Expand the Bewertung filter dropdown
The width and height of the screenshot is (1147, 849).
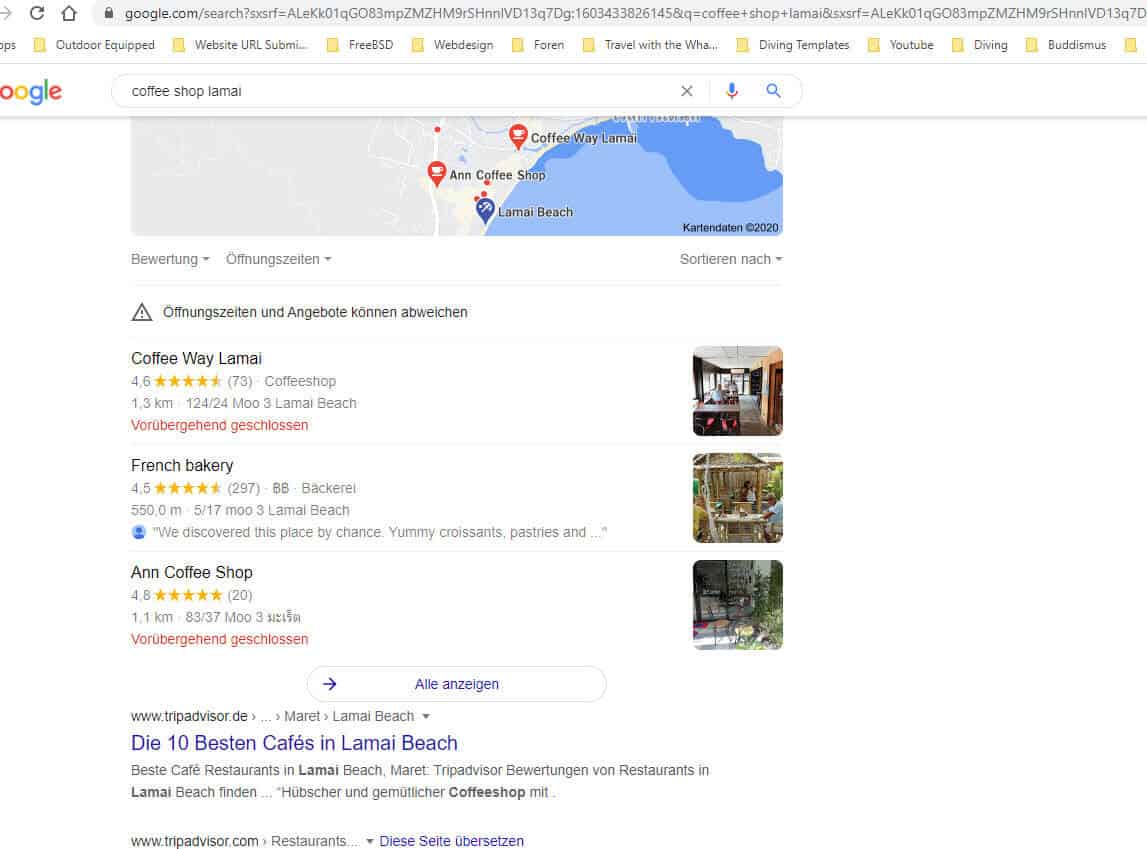pyautogui.click(x=170, y=259)
